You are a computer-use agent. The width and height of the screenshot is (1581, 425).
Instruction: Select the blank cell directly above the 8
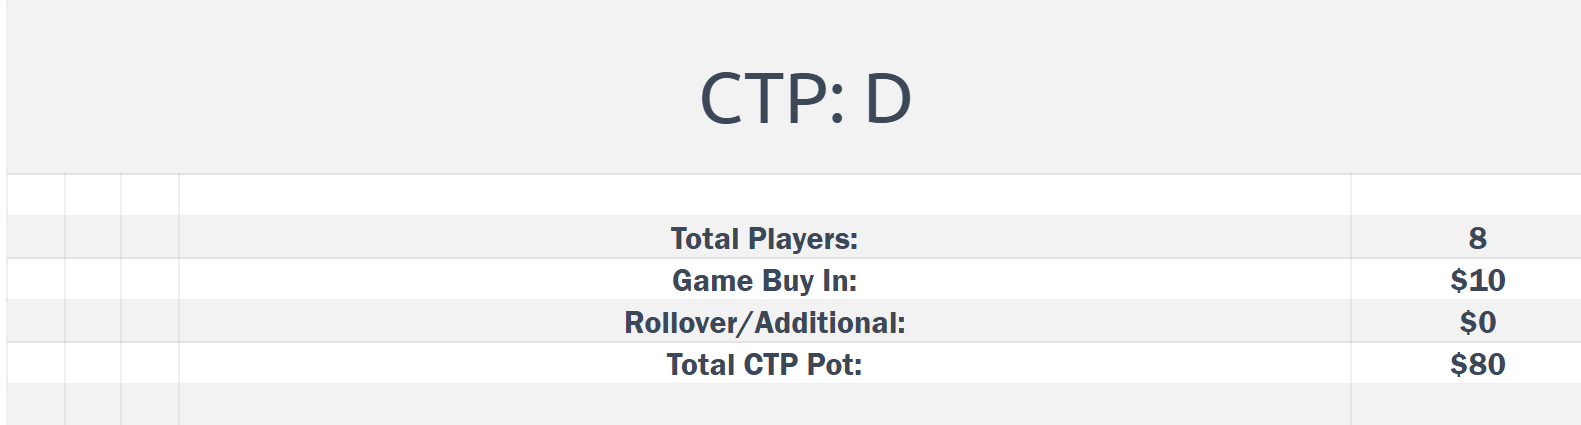pyautogui.click(x=1465, y=195)
